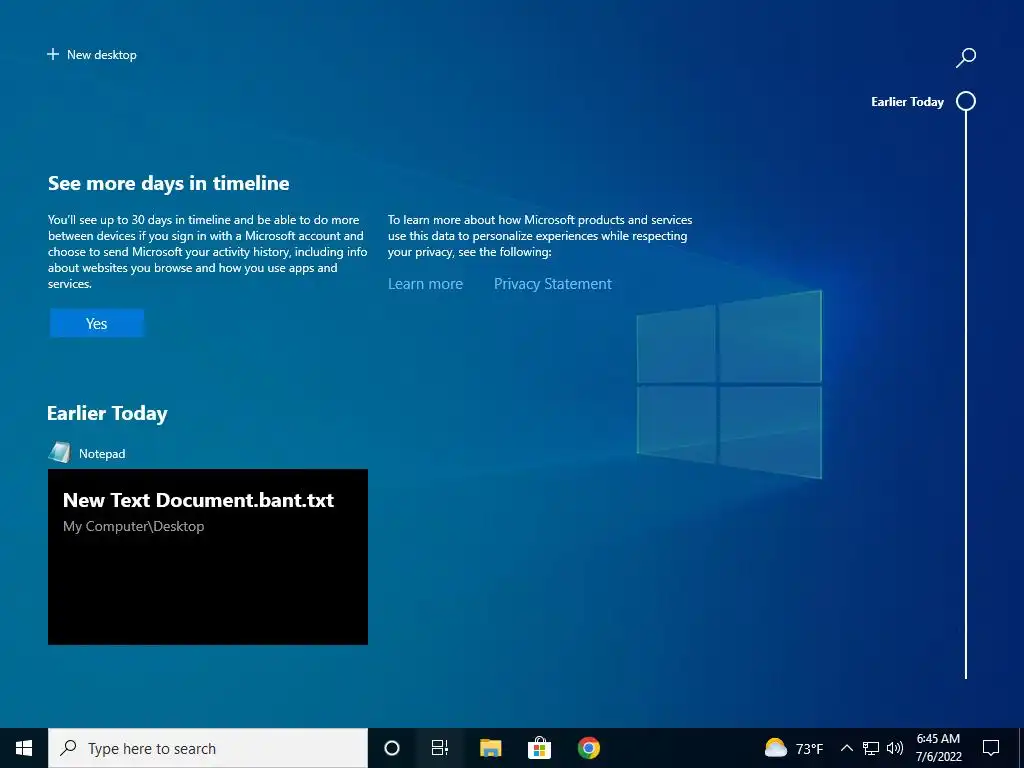Viewport: 1024px width, 768px height.
Task: Open the weather 73°F widget
Action: (793, 748)
